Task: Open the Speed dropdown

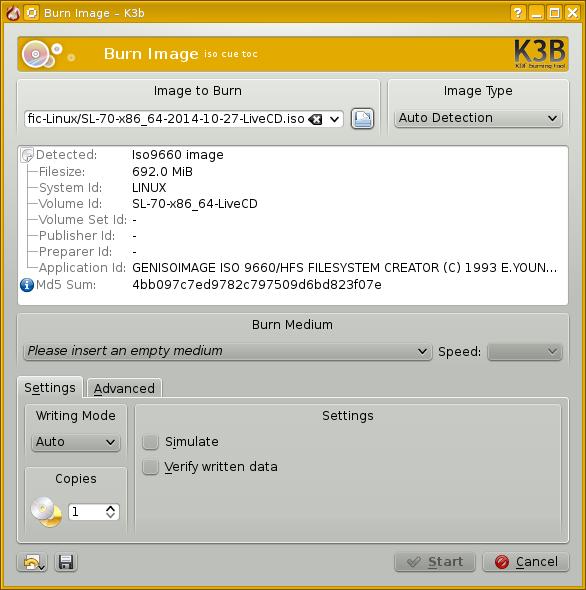Action: (525, 351)
